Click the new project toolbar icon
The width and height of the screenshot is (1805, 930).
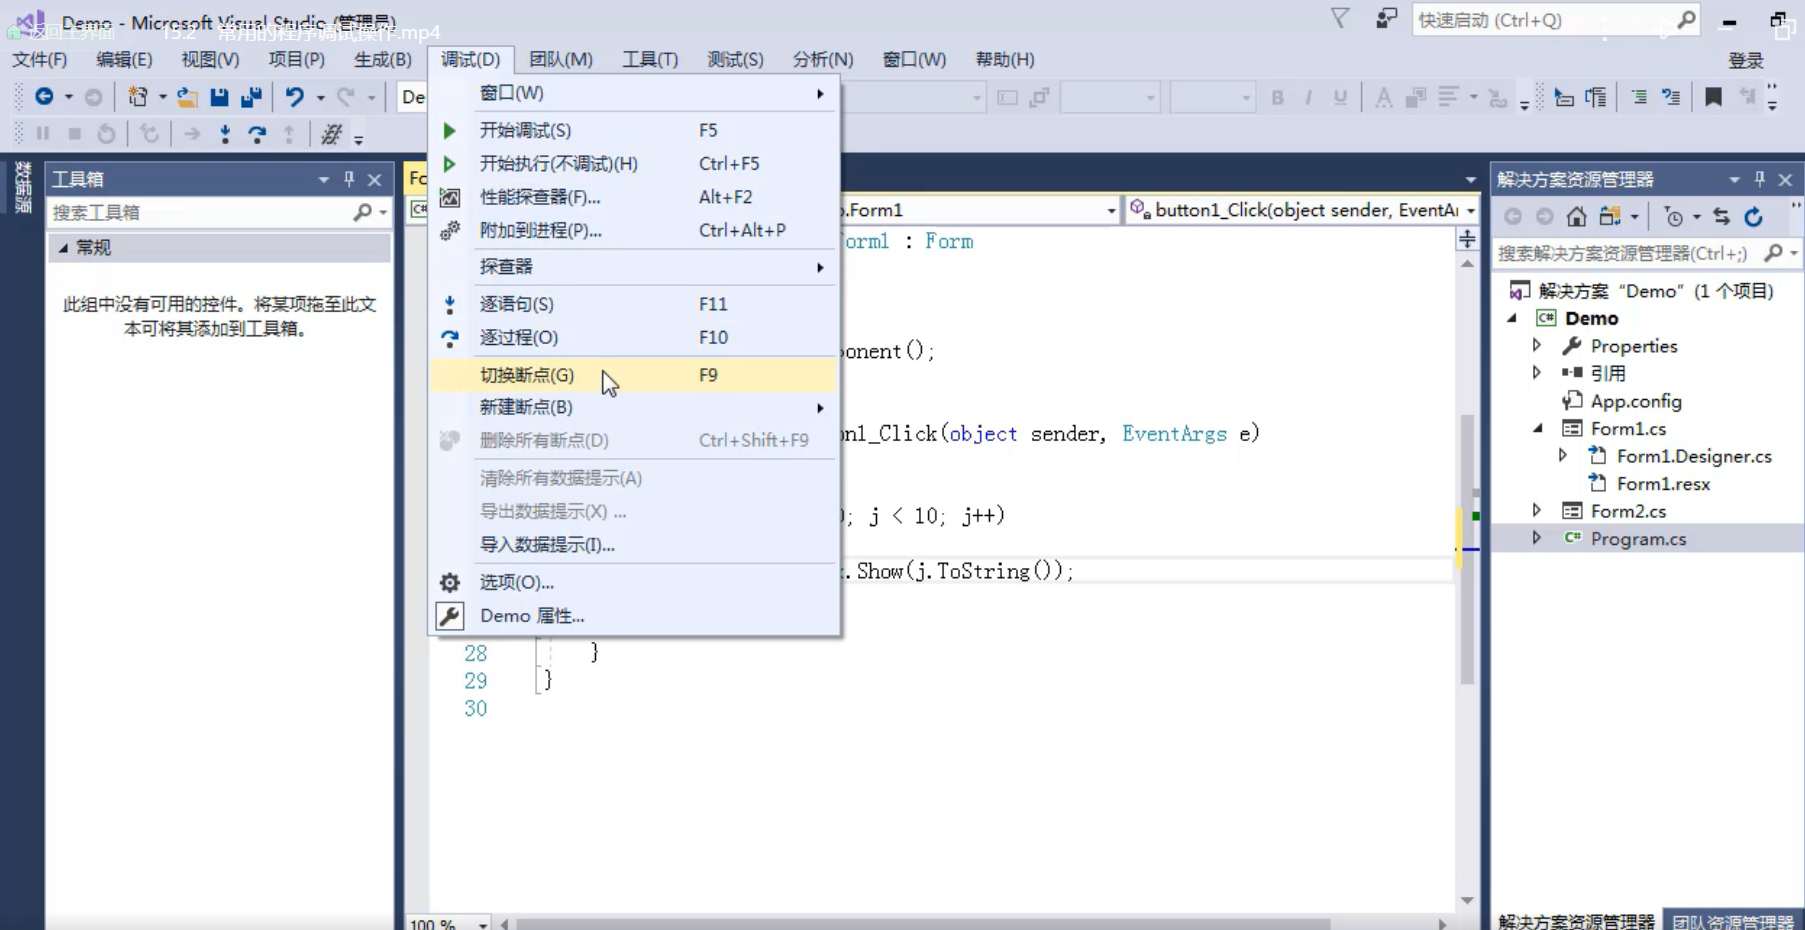pyautogui.click(x=138, y=97)
